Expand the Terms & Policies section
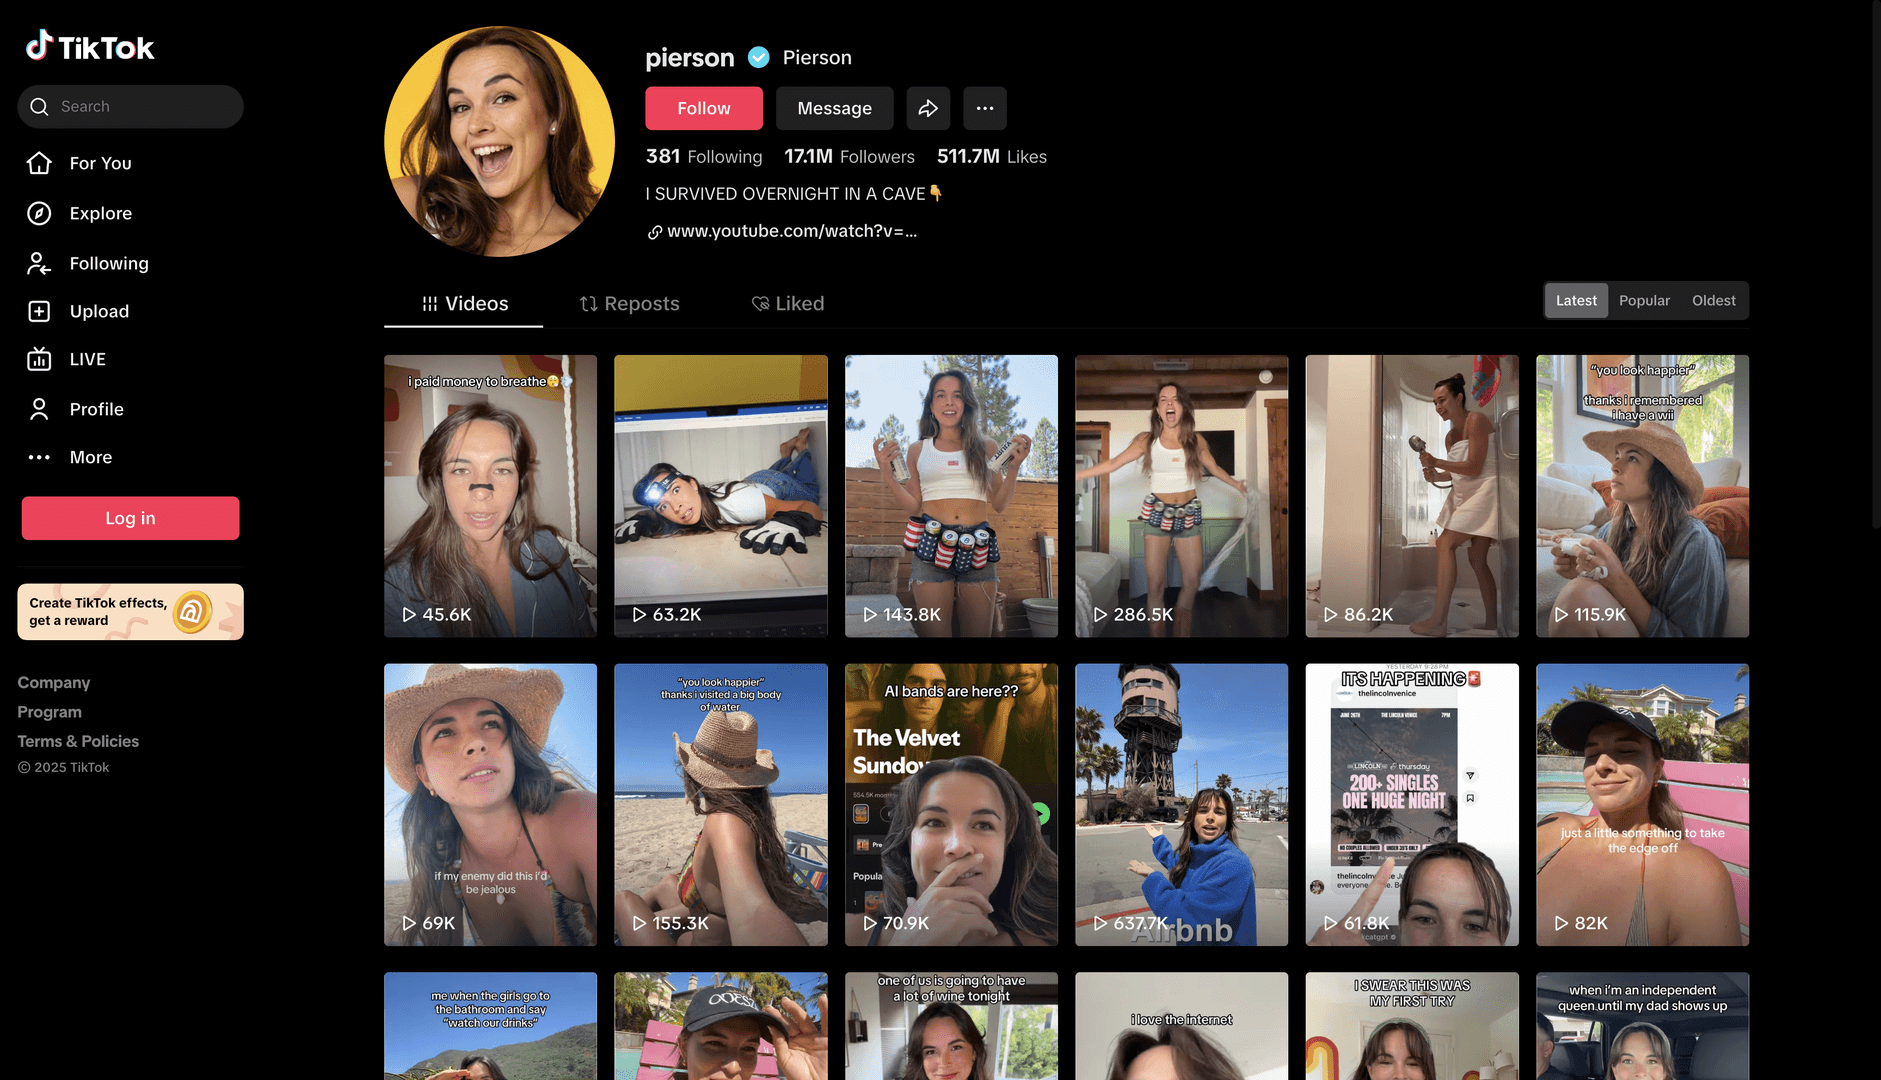Viewport: 1881px width, 1080px height. (x=78, y=741)
